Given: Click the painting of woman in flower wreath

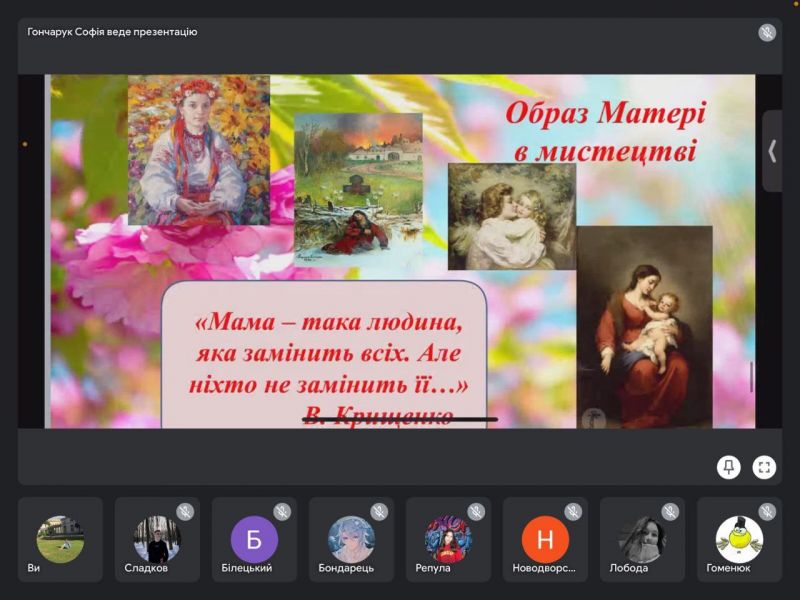Looking at the screenshot, I should tap(198, 150).
